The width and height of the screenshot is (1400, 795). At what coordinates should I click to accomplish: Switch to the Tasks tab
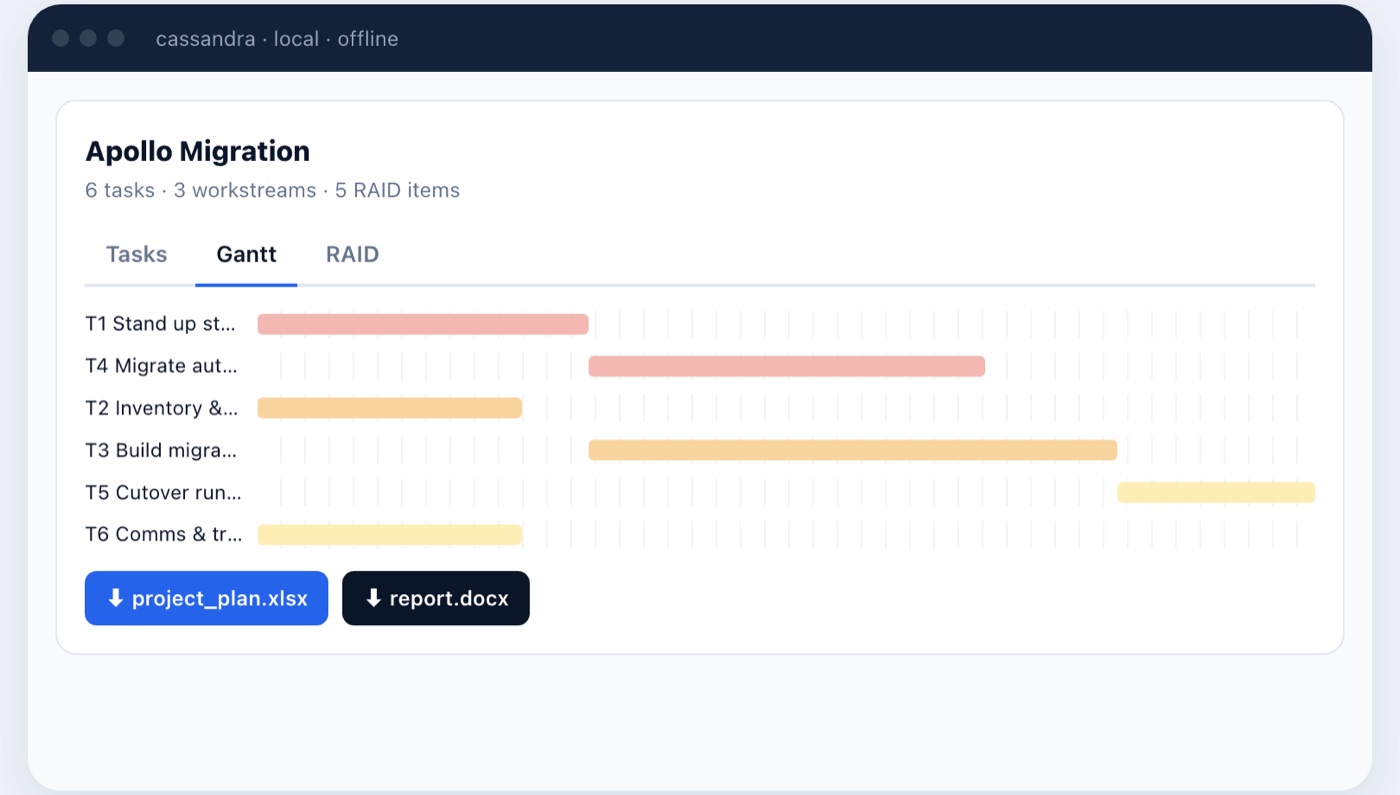[137, 254]
